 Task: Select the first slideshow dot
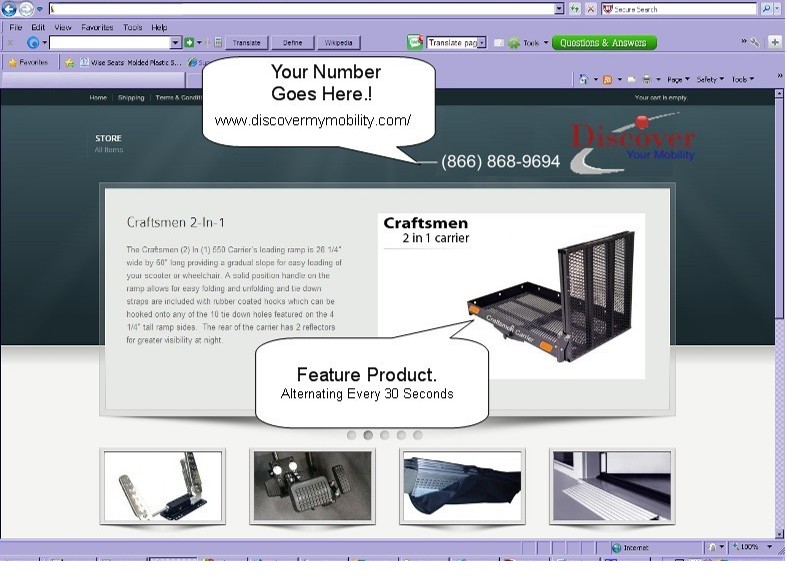pos(351,435)
